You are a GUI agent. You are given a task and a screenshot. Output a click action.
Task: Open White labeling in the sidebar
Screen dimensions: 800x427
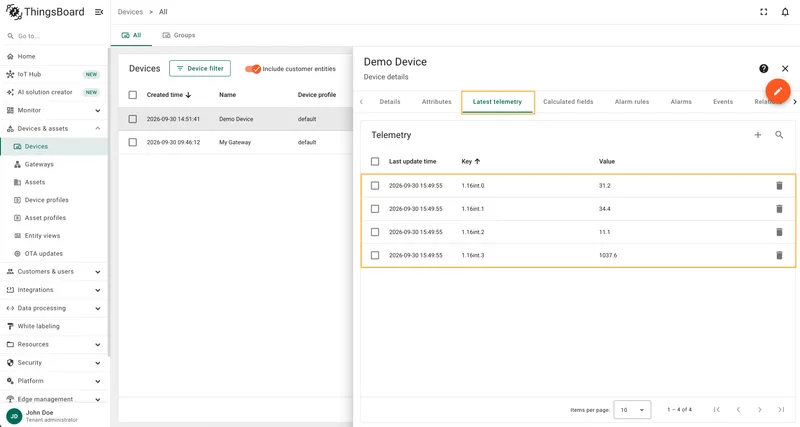pyautogui.click(x=54, y=326)
